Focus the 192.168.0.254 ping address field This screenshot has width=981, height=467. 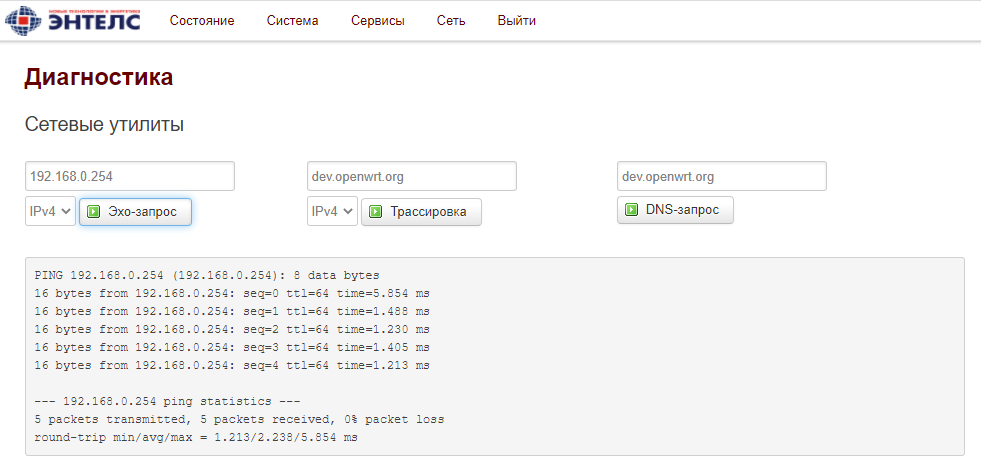[x=130, y=176]
